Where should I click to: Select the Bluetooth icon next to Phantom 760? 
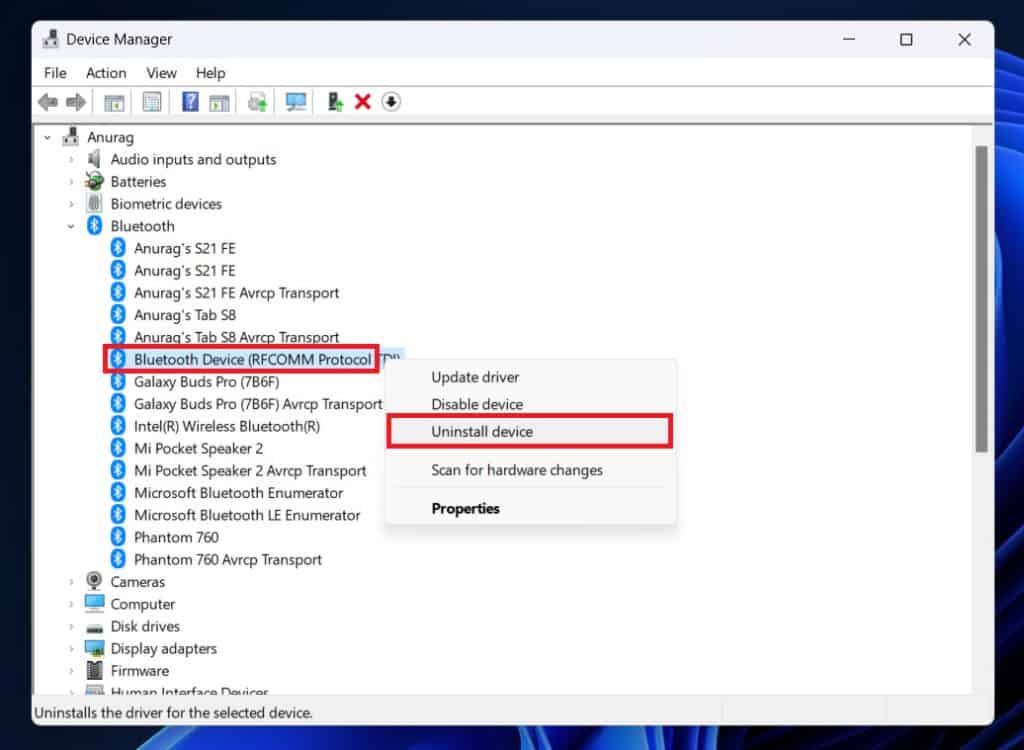point(120,537)
